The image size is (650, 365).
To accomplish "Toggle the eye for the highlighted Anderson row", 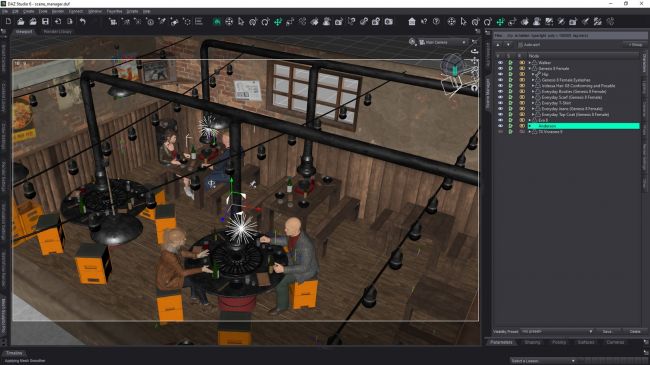I will pyautogui.click(x=500, y=126).
